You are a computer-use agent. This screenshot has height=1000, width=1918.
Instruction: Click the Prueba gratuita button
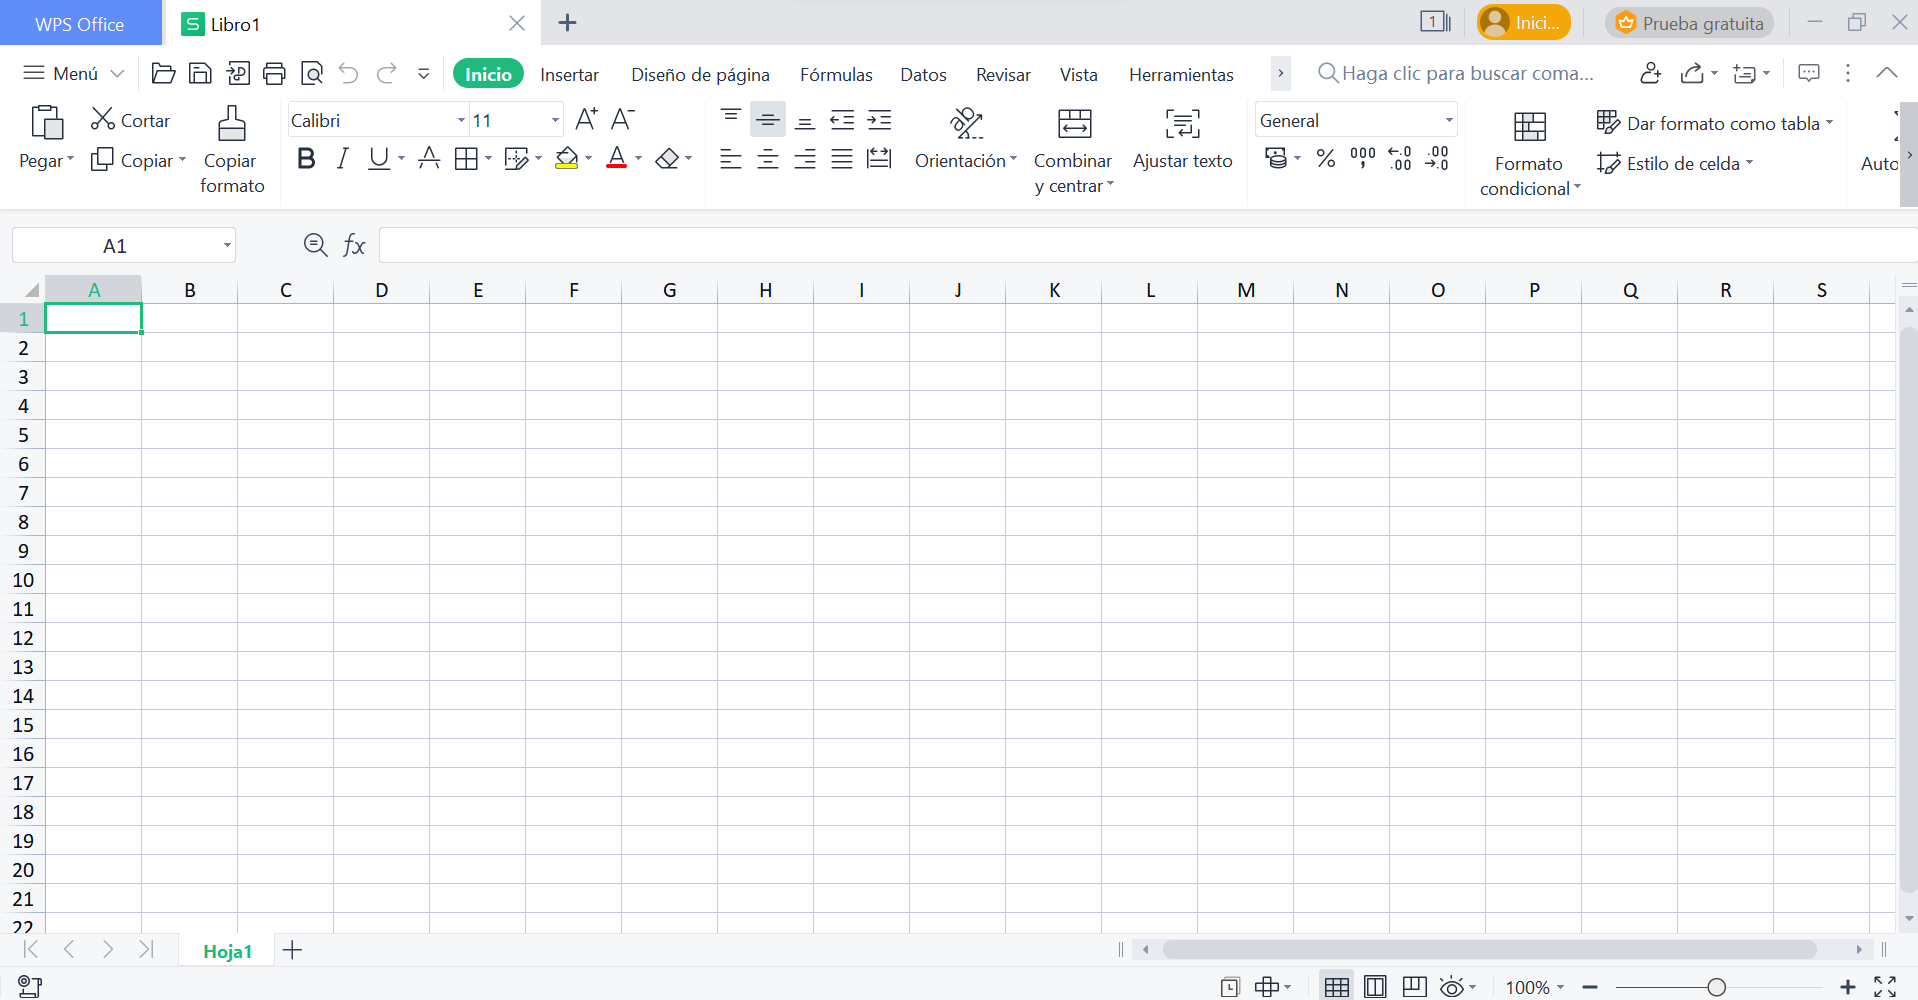pyautogui.click(x=1689, y=23)
